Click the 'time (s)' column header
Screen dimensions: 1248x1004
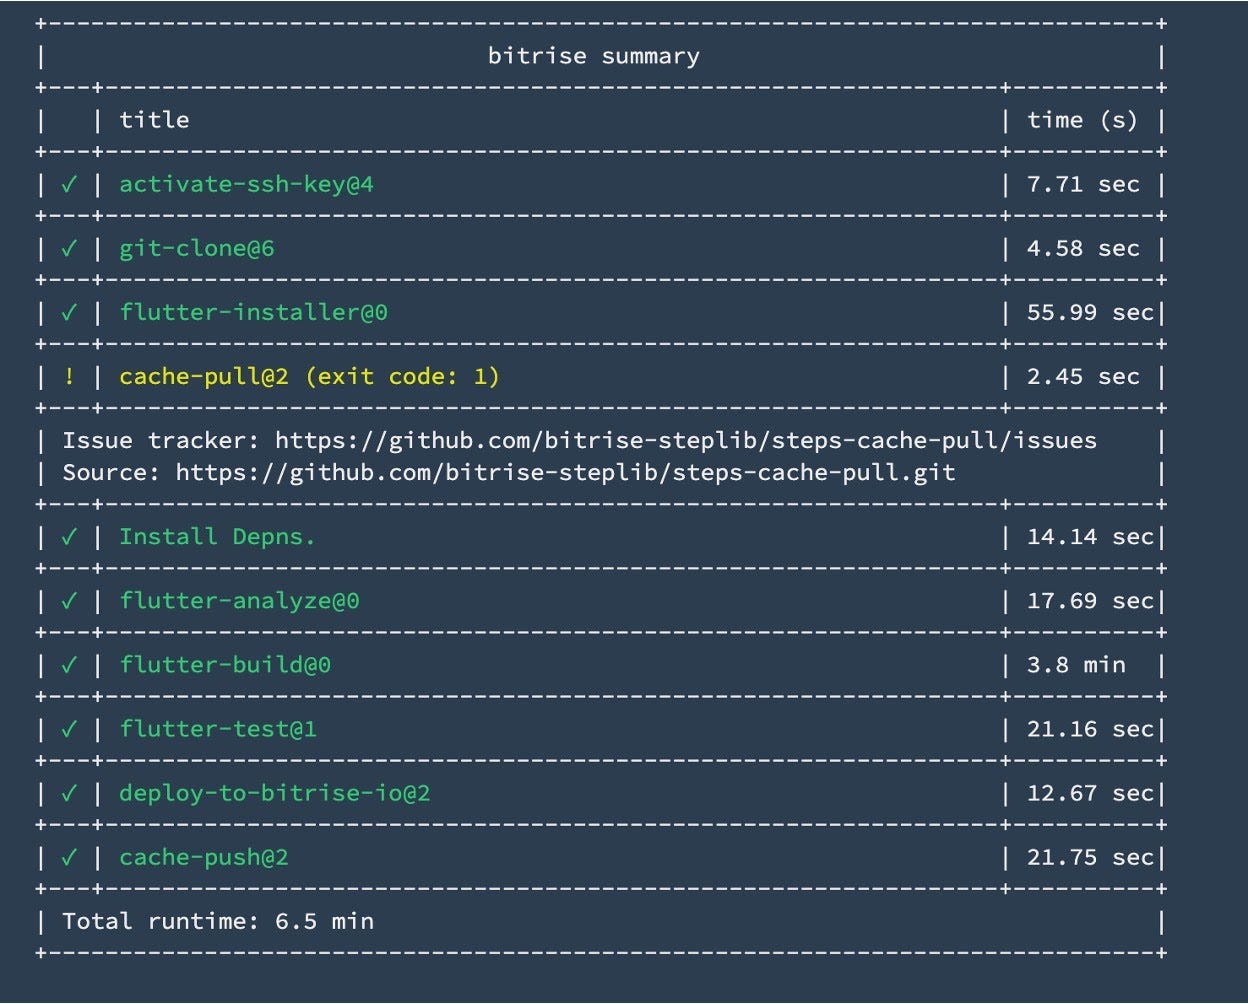pyautogui.click(x=1083, y=121)
